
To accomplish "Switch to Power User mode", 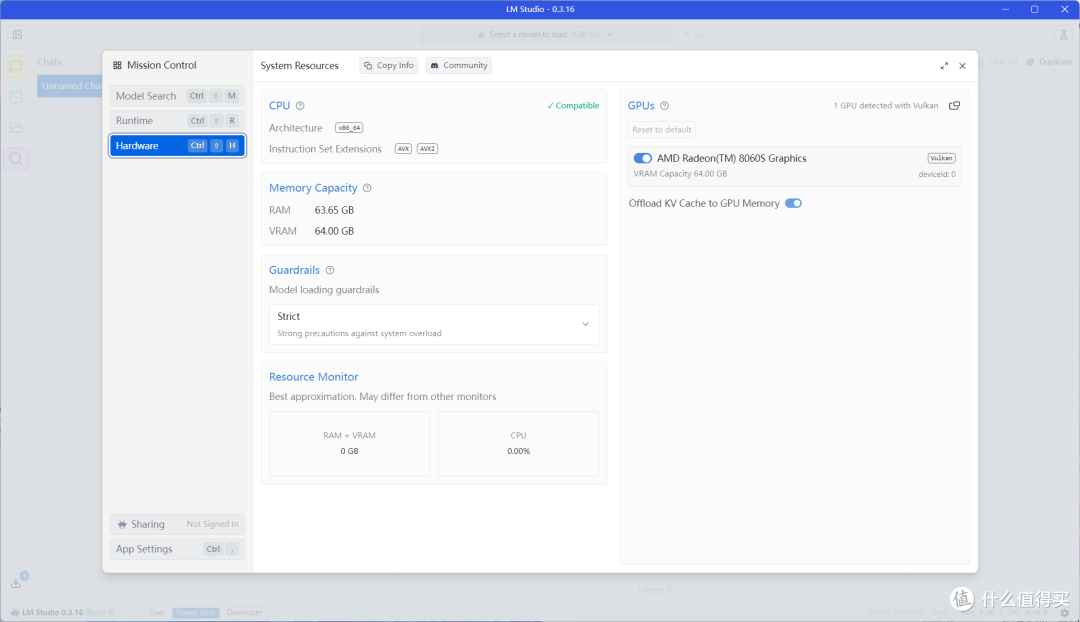I will [196, 612].
